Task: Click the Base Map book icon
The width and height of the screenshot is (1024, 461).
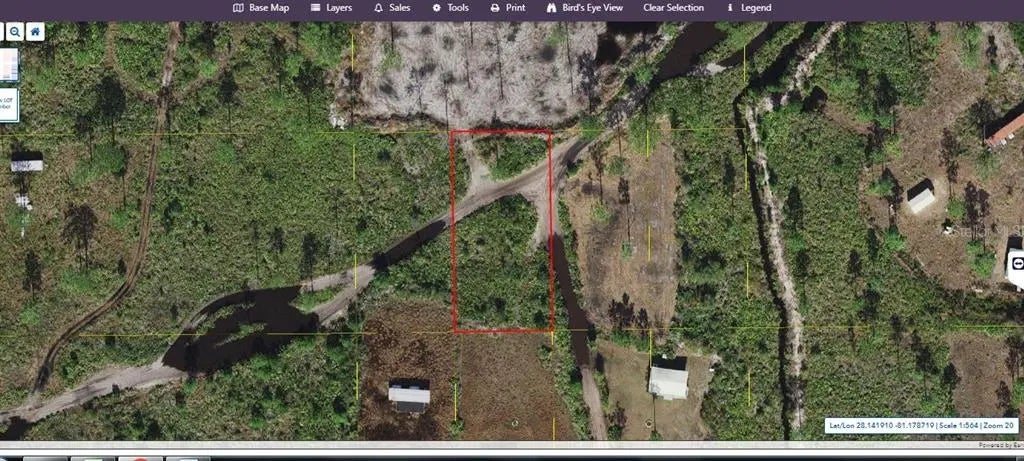Action: point(238,8)
